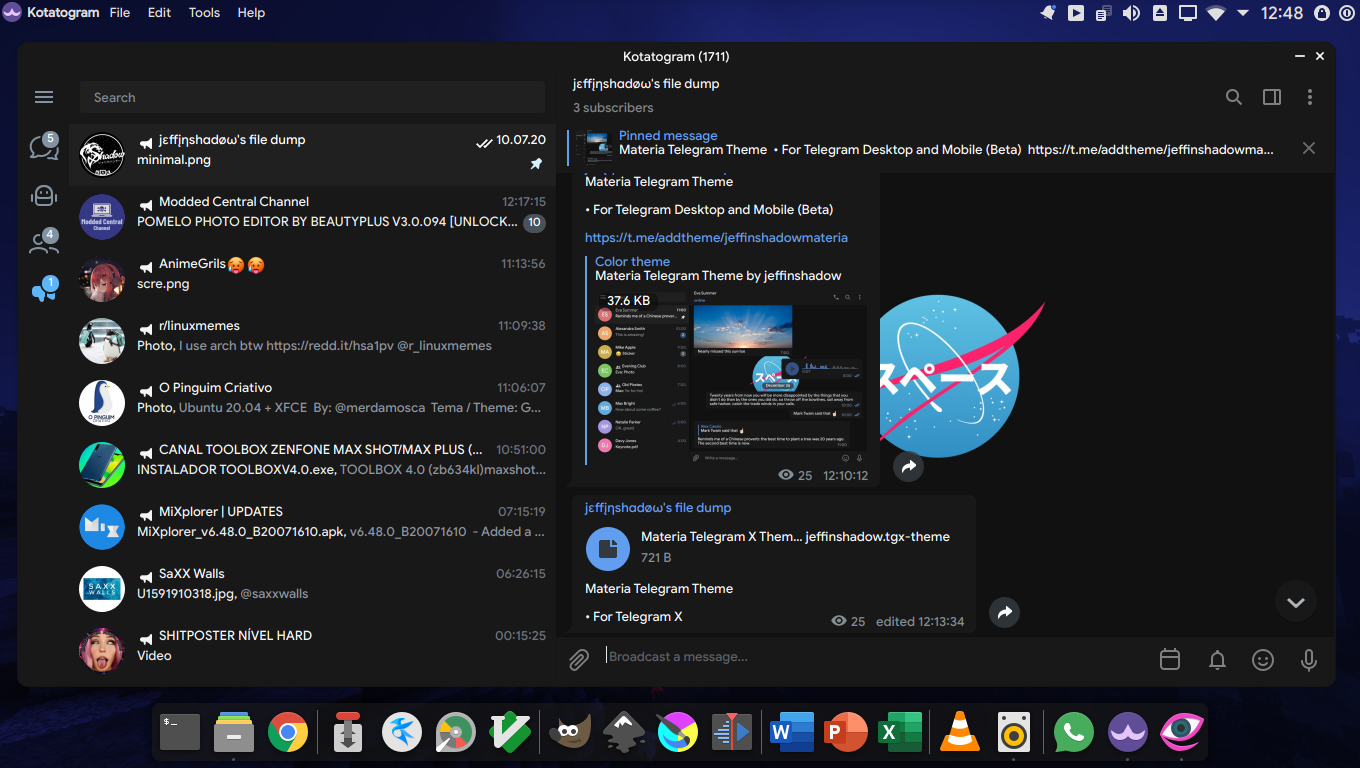Click the Pinned message title
This screenshot has width=1360, height=768.
668,136
